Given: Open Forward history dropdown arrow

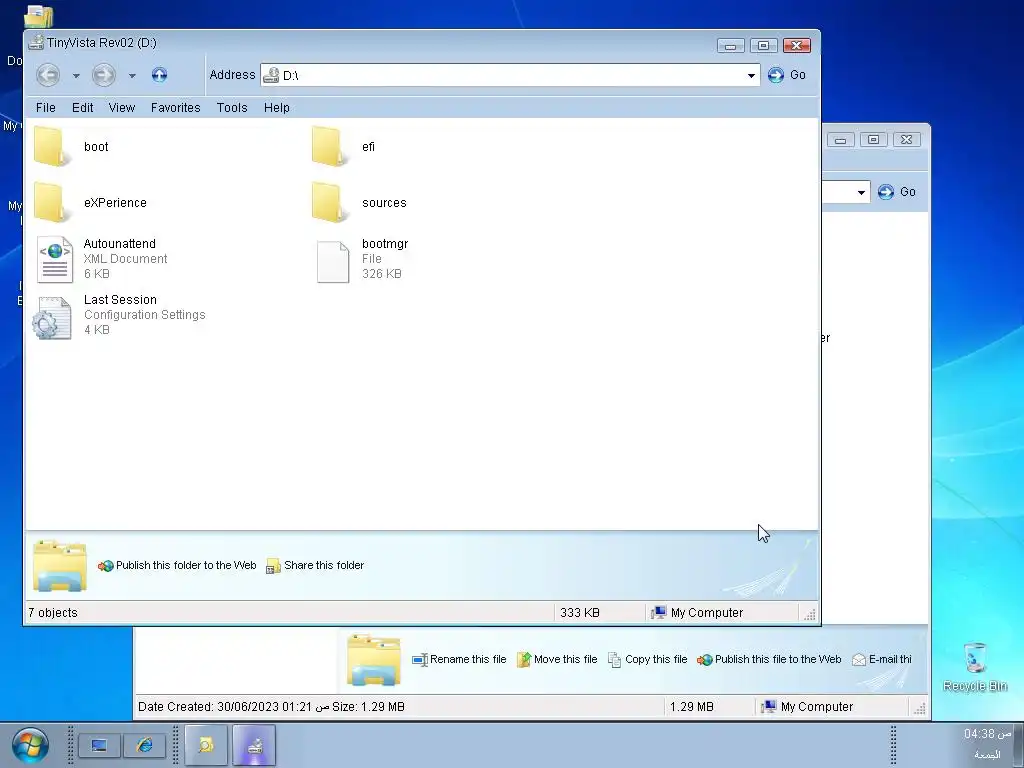Looking at the screenshot, I should [132, 76].
